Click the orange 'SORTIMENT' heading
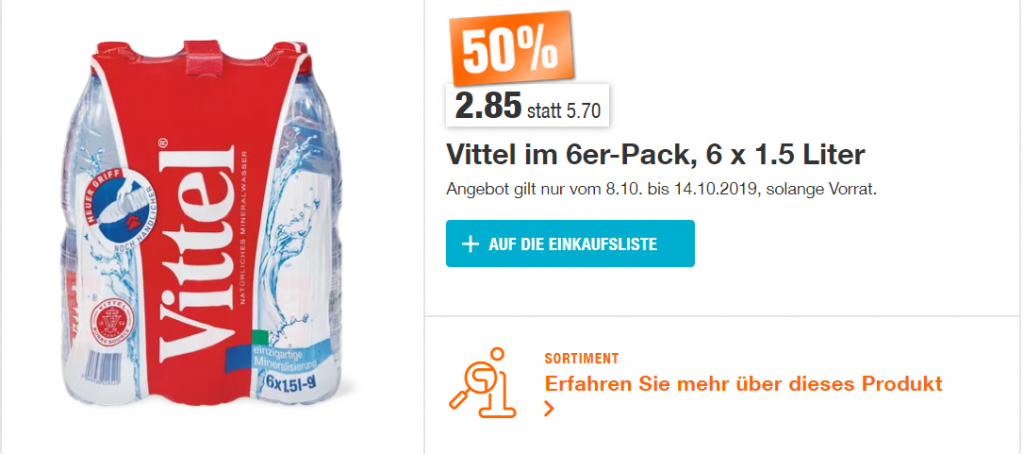The height and width of the screenshot is (454, 1024). [581, 359]
